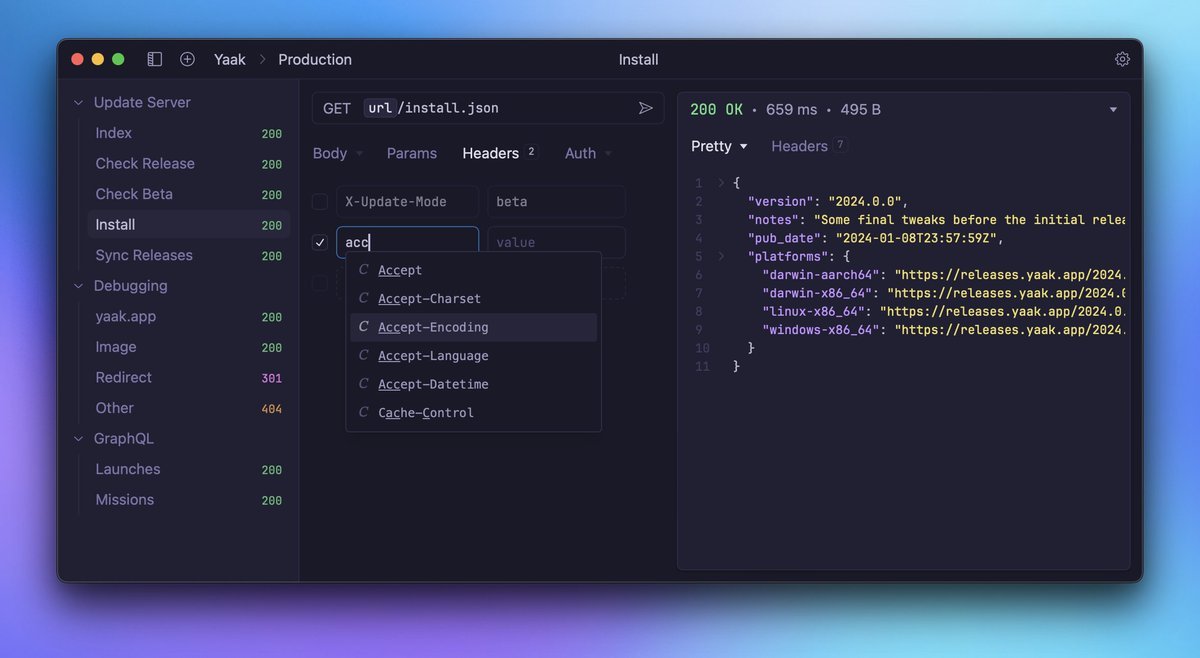Click the header value input field
This screenshot has width=1200, height=658.
(556, 242)
